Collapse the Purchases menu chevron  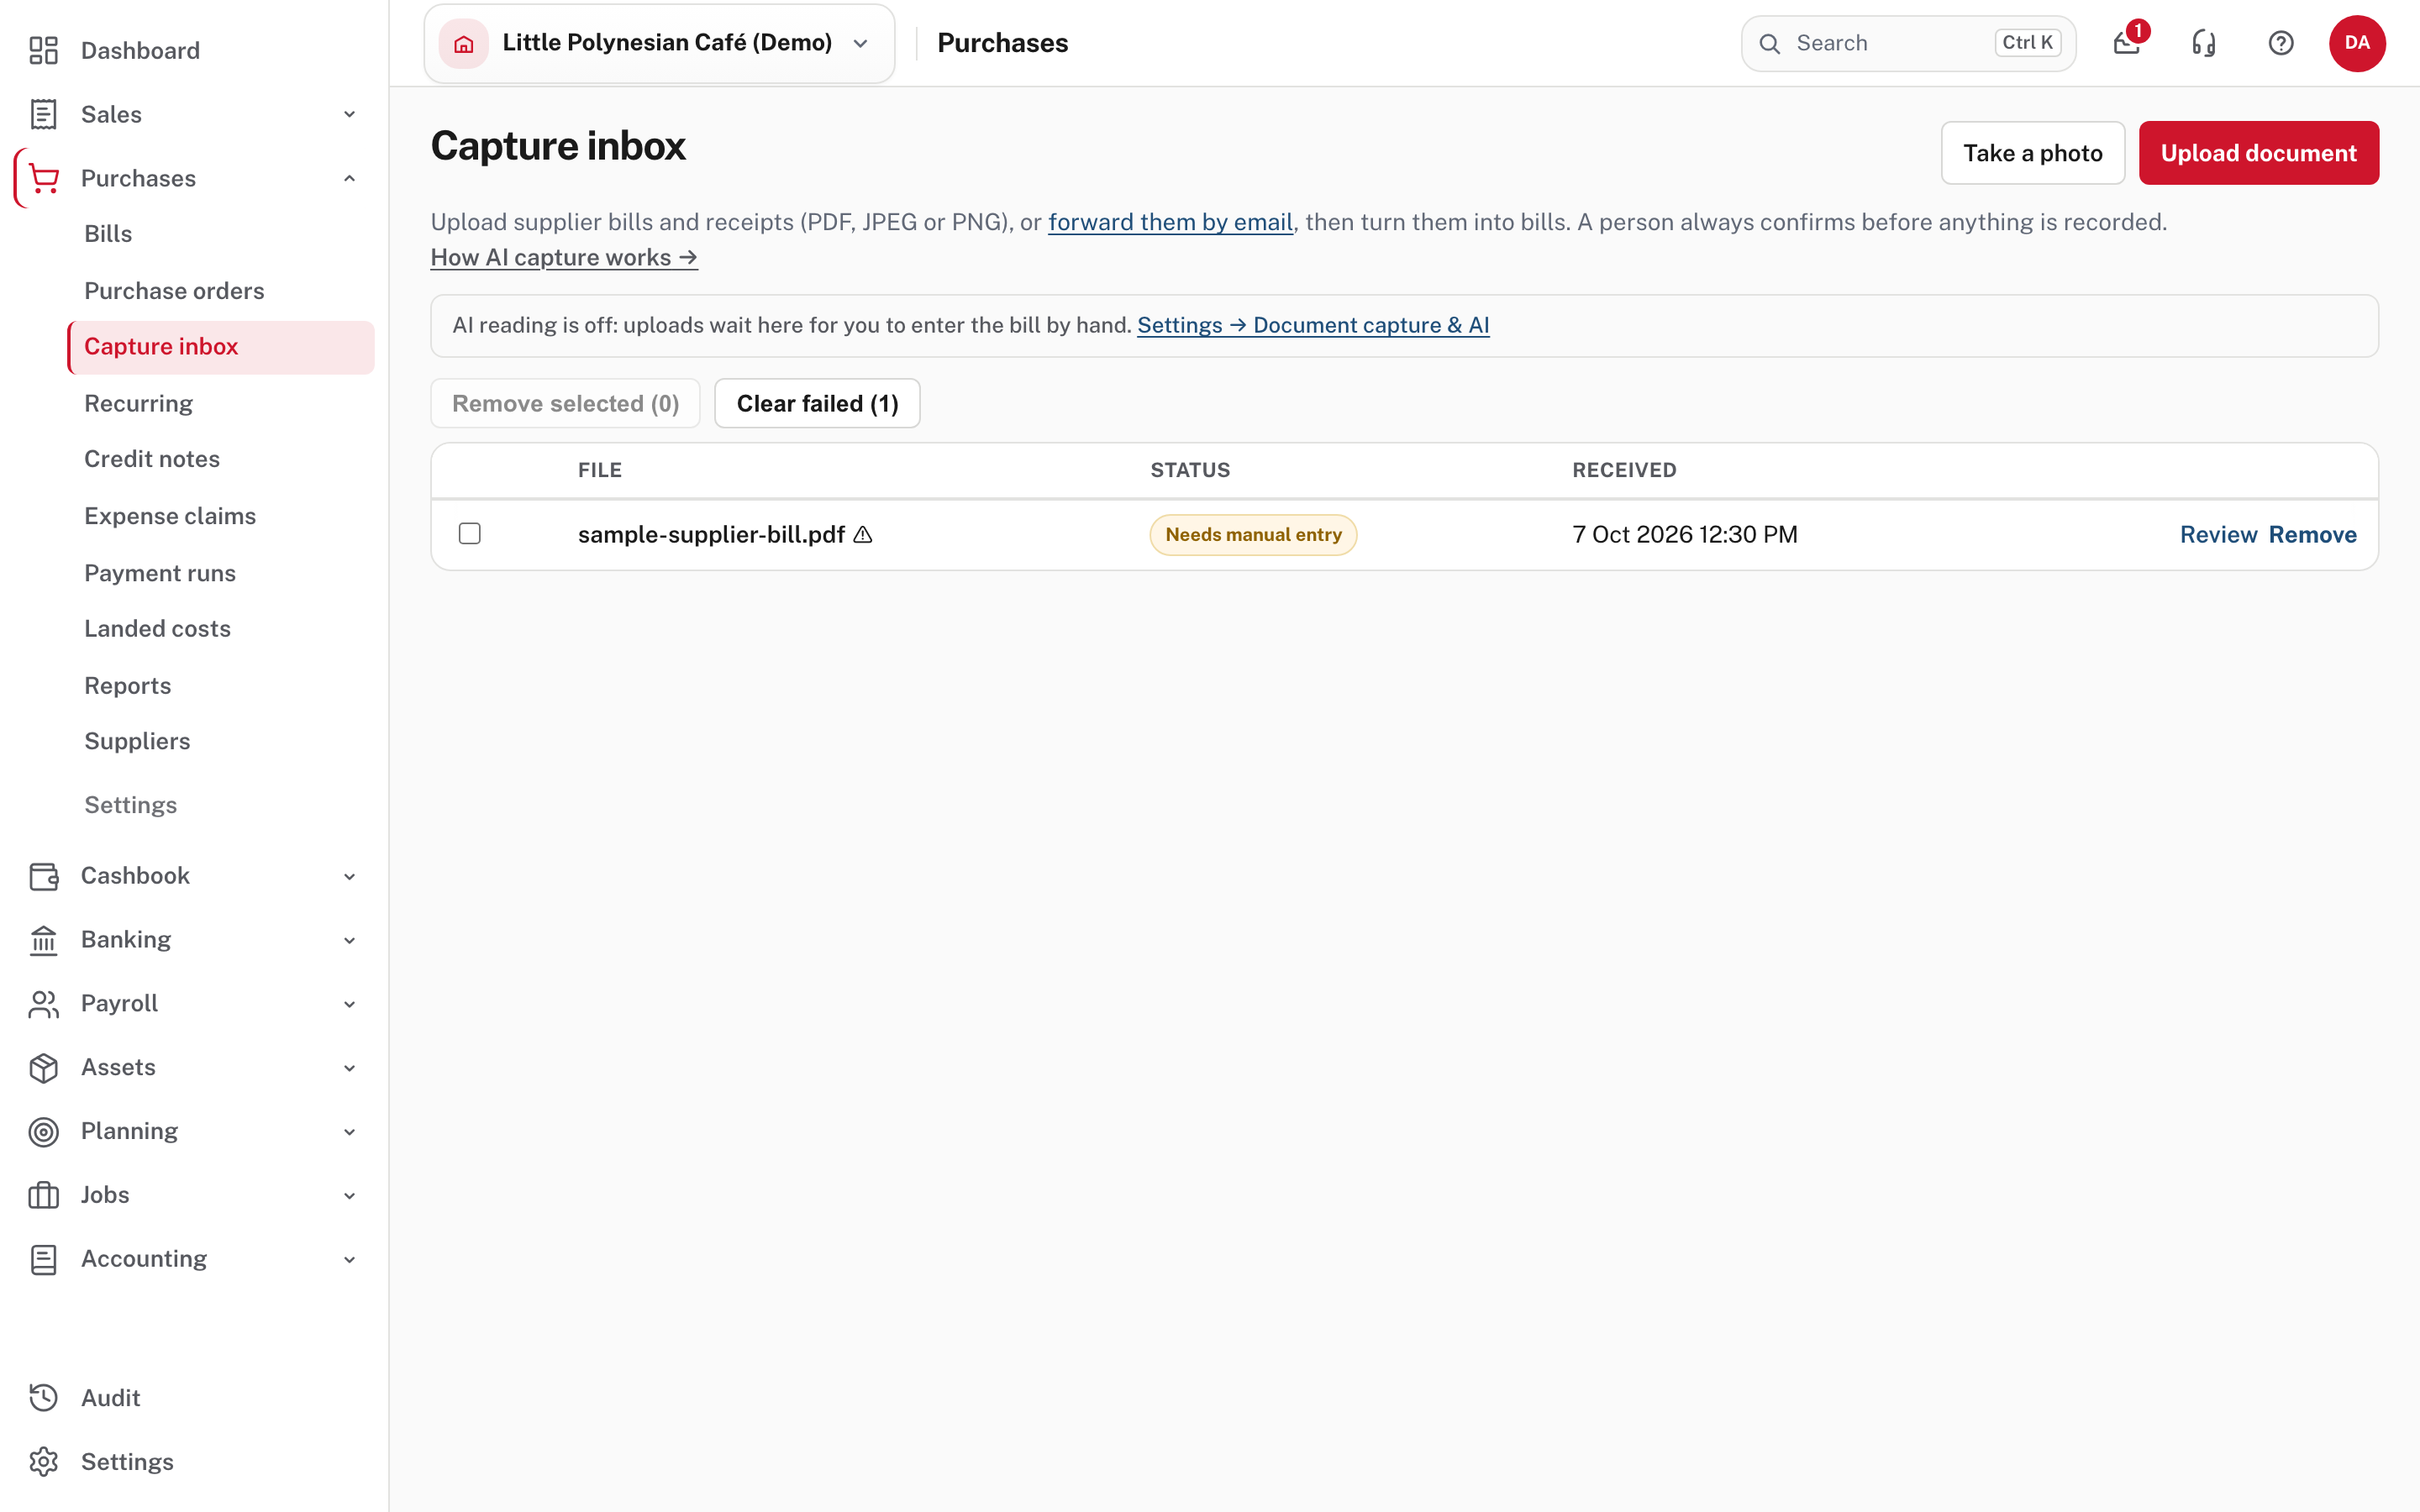[349, 178]
